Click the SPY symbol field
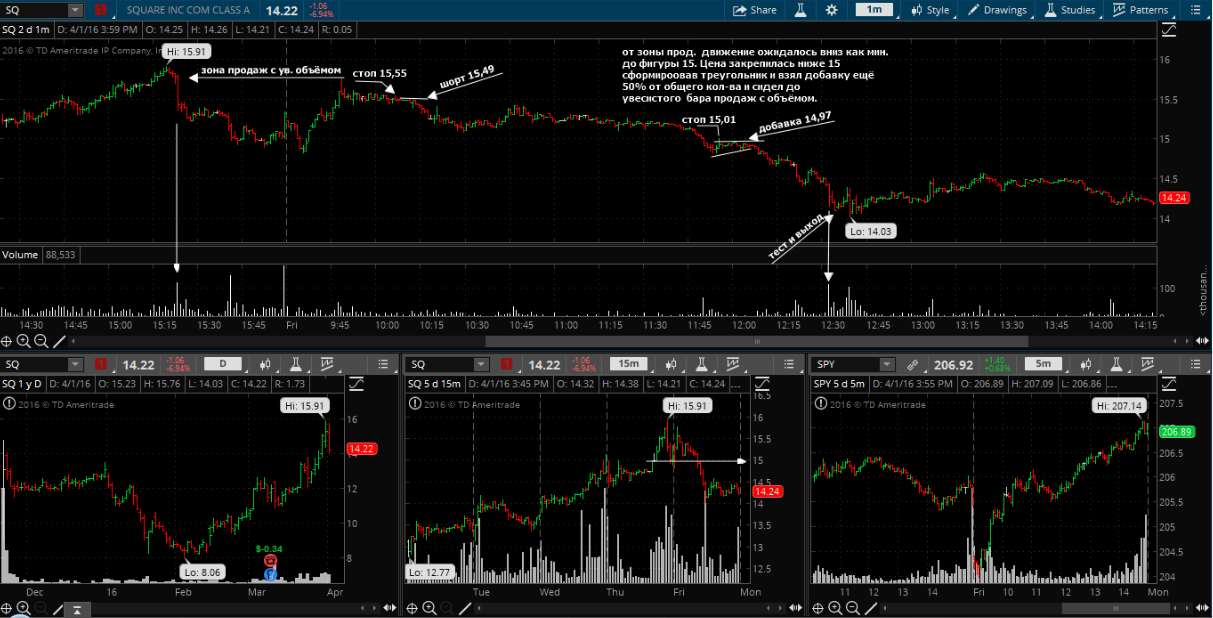The width and height of the screenshot is (1213, 618). click(846, 365)
